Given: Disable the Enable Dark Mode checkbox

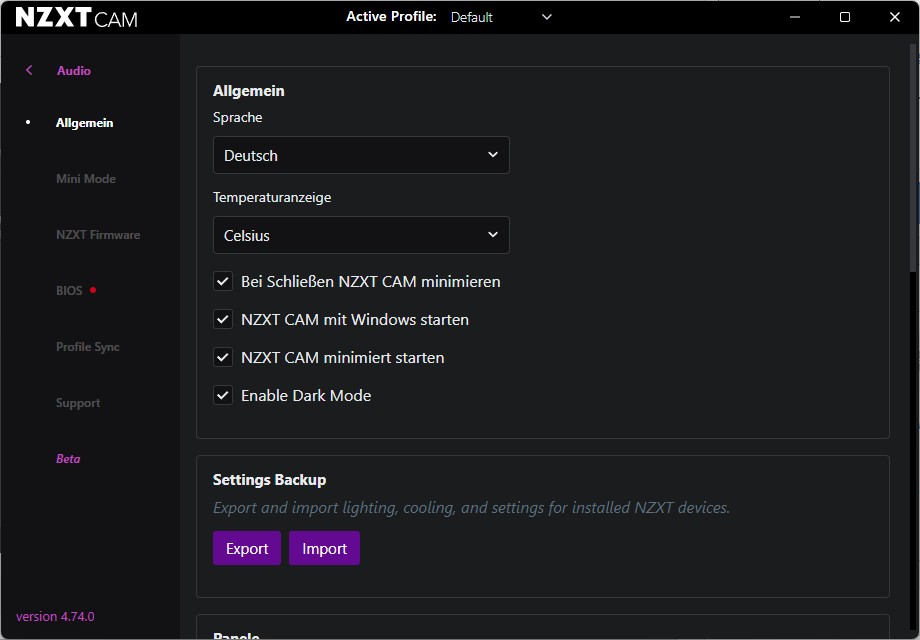Looking at the screenshot, I should (x=223, y=396).
